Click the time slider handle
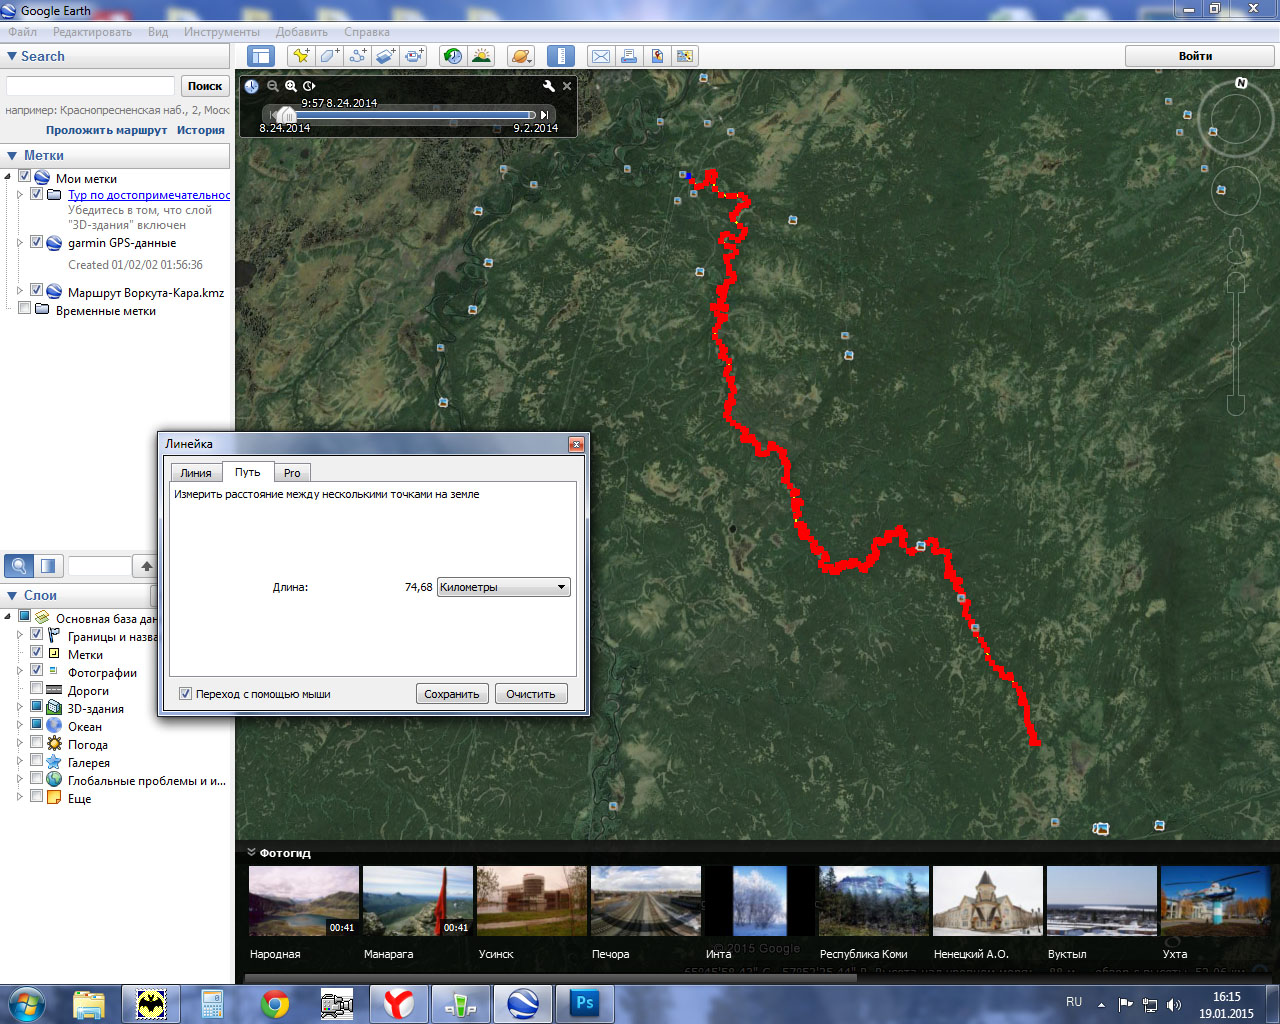 click(x=286, y=115)
